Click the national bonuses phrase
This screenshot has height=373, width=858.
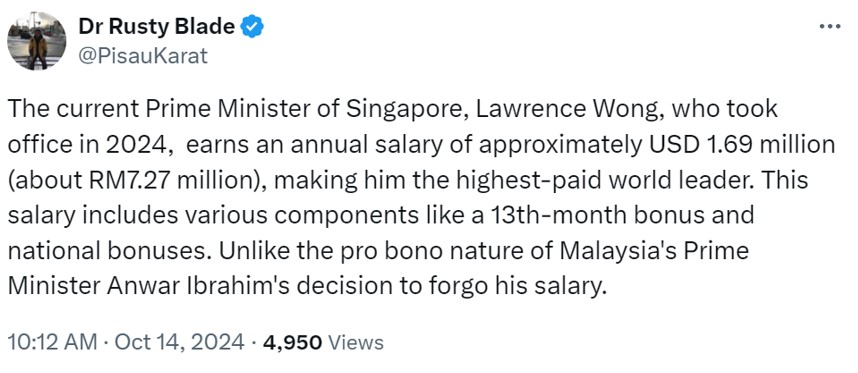coord(101,251)
